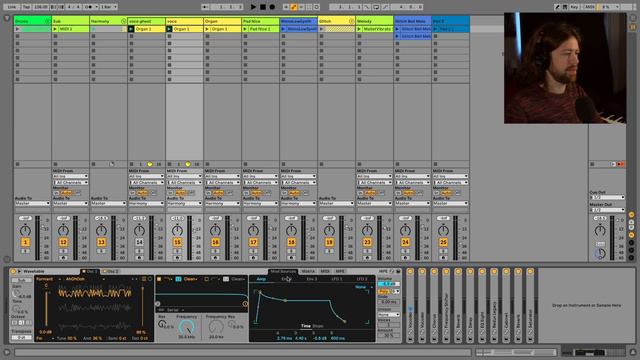Toggle track activator 1 on Drums
This screenshot has height=360, width=640.
coord(25,242)
